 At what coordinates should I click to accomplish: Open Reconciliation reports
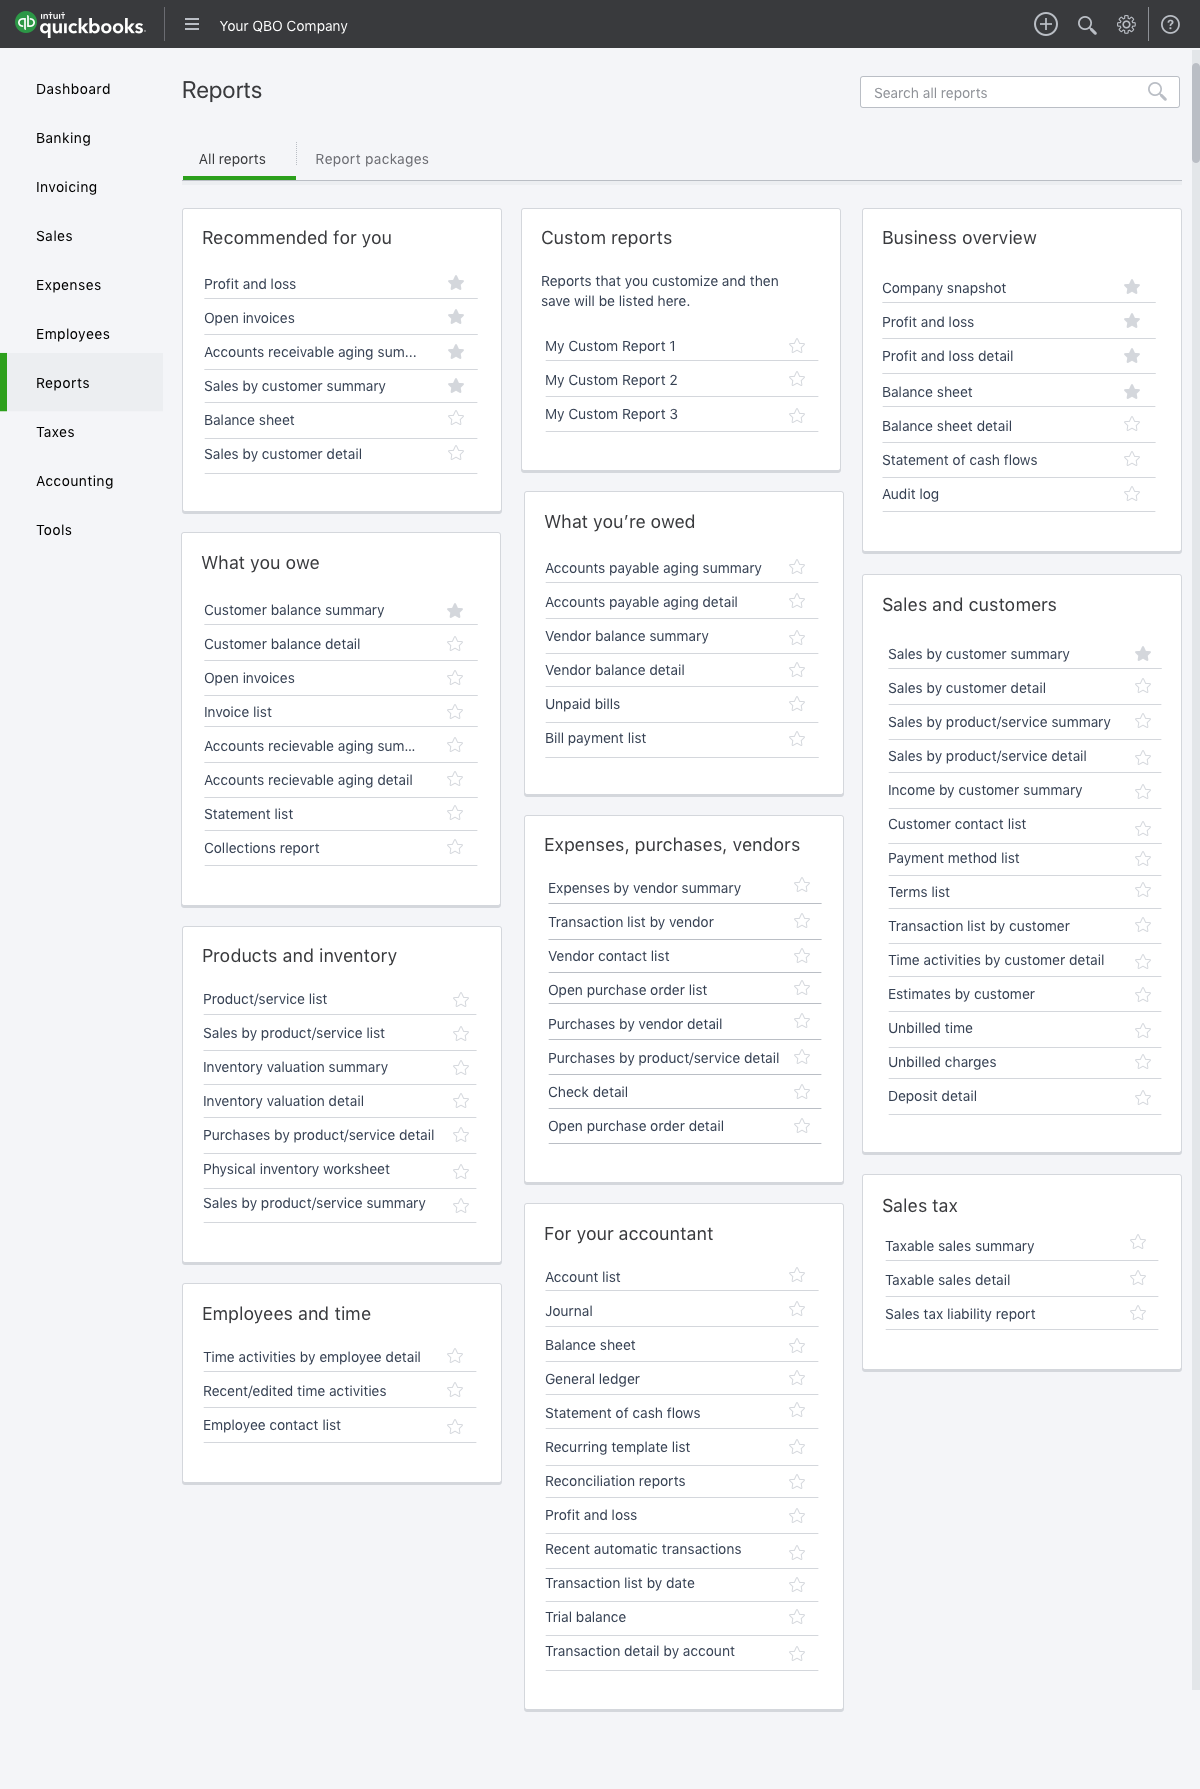615,1481
